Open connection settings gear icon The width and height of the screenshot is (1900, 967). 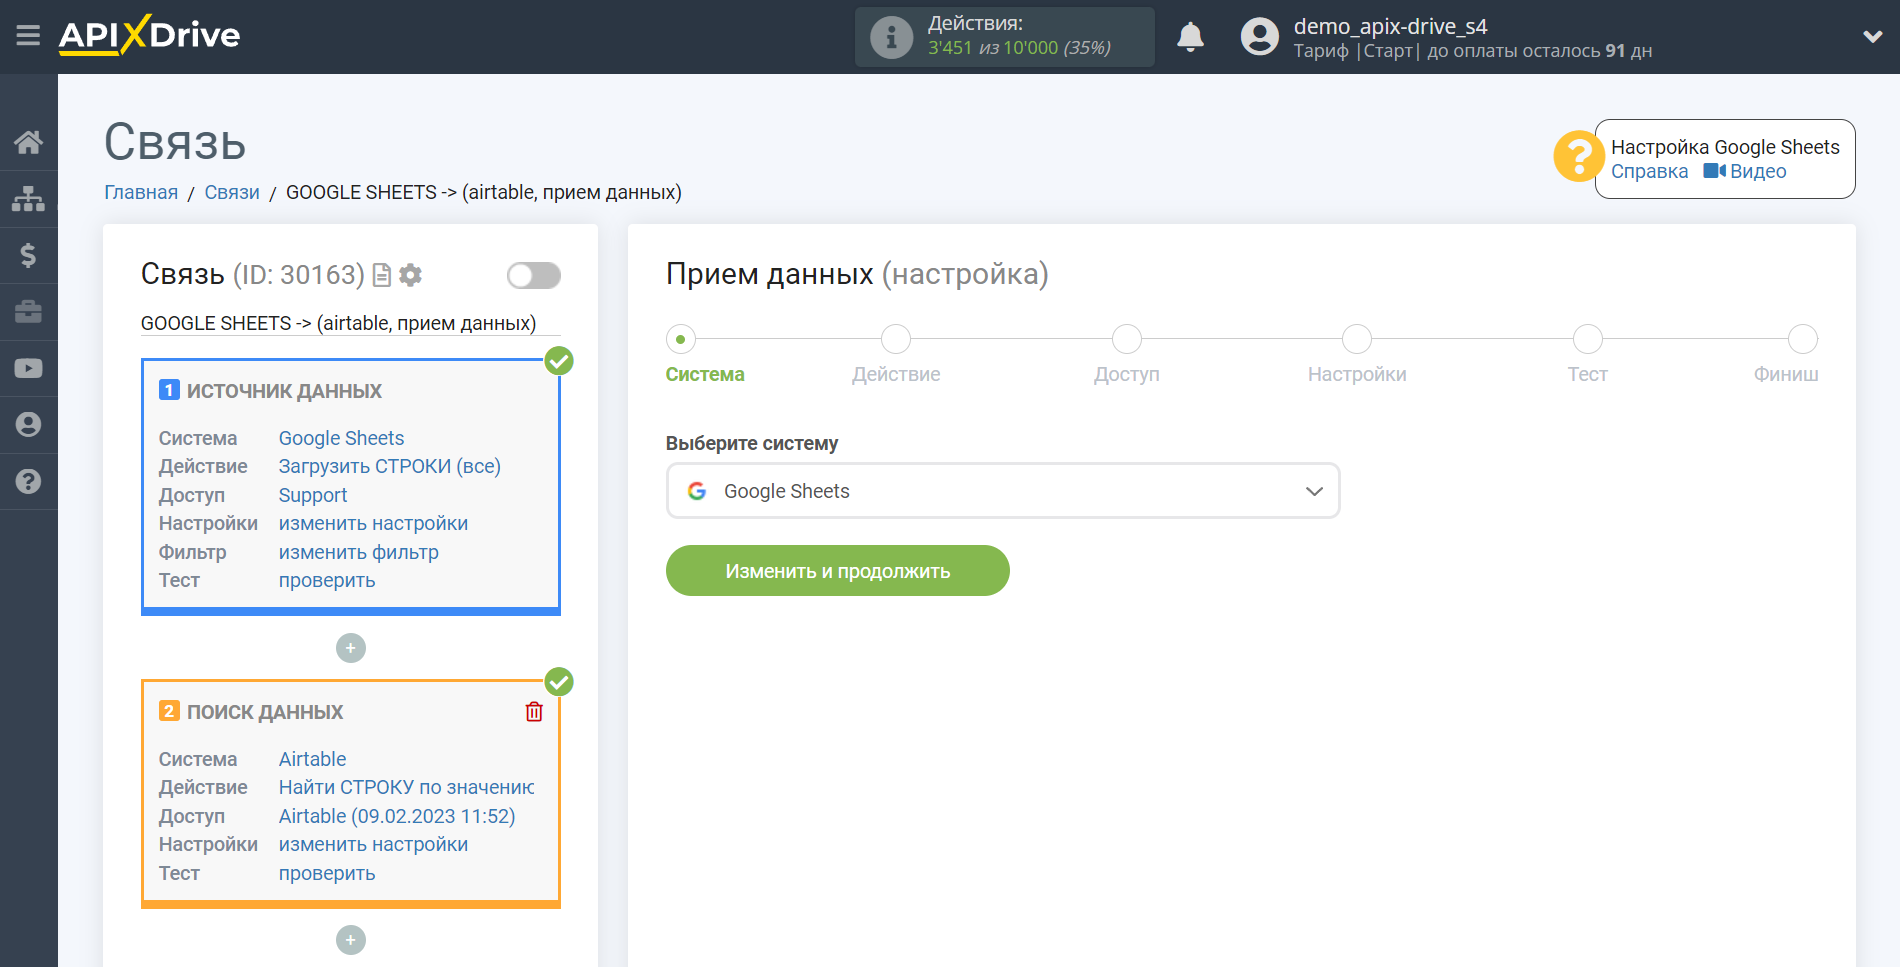410,275
